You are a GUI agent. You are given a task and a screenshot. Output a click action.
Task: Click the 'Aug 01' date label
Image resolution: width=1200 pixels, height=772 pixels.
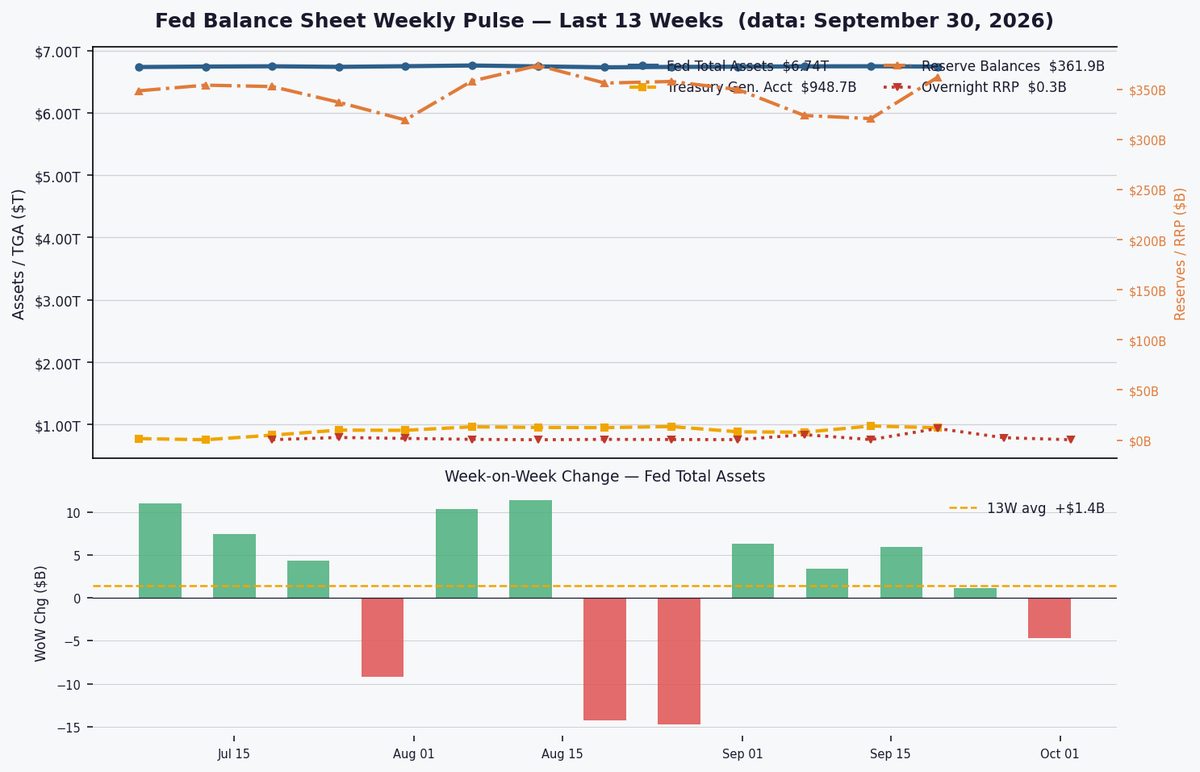(x=414, y=754)
